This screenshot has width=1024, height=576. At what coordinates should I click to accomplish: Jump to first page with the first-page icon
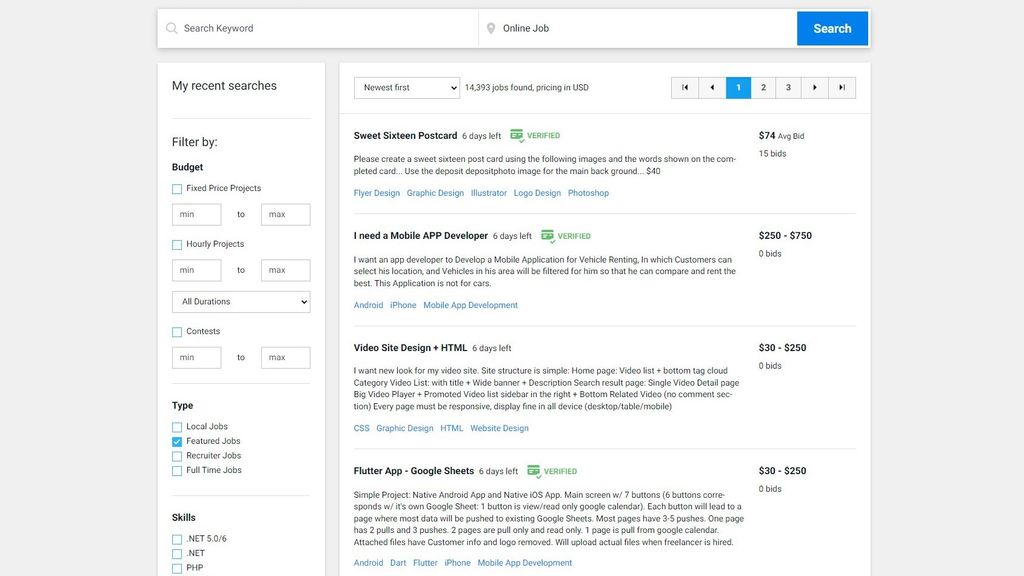click(x=684, y=87)
